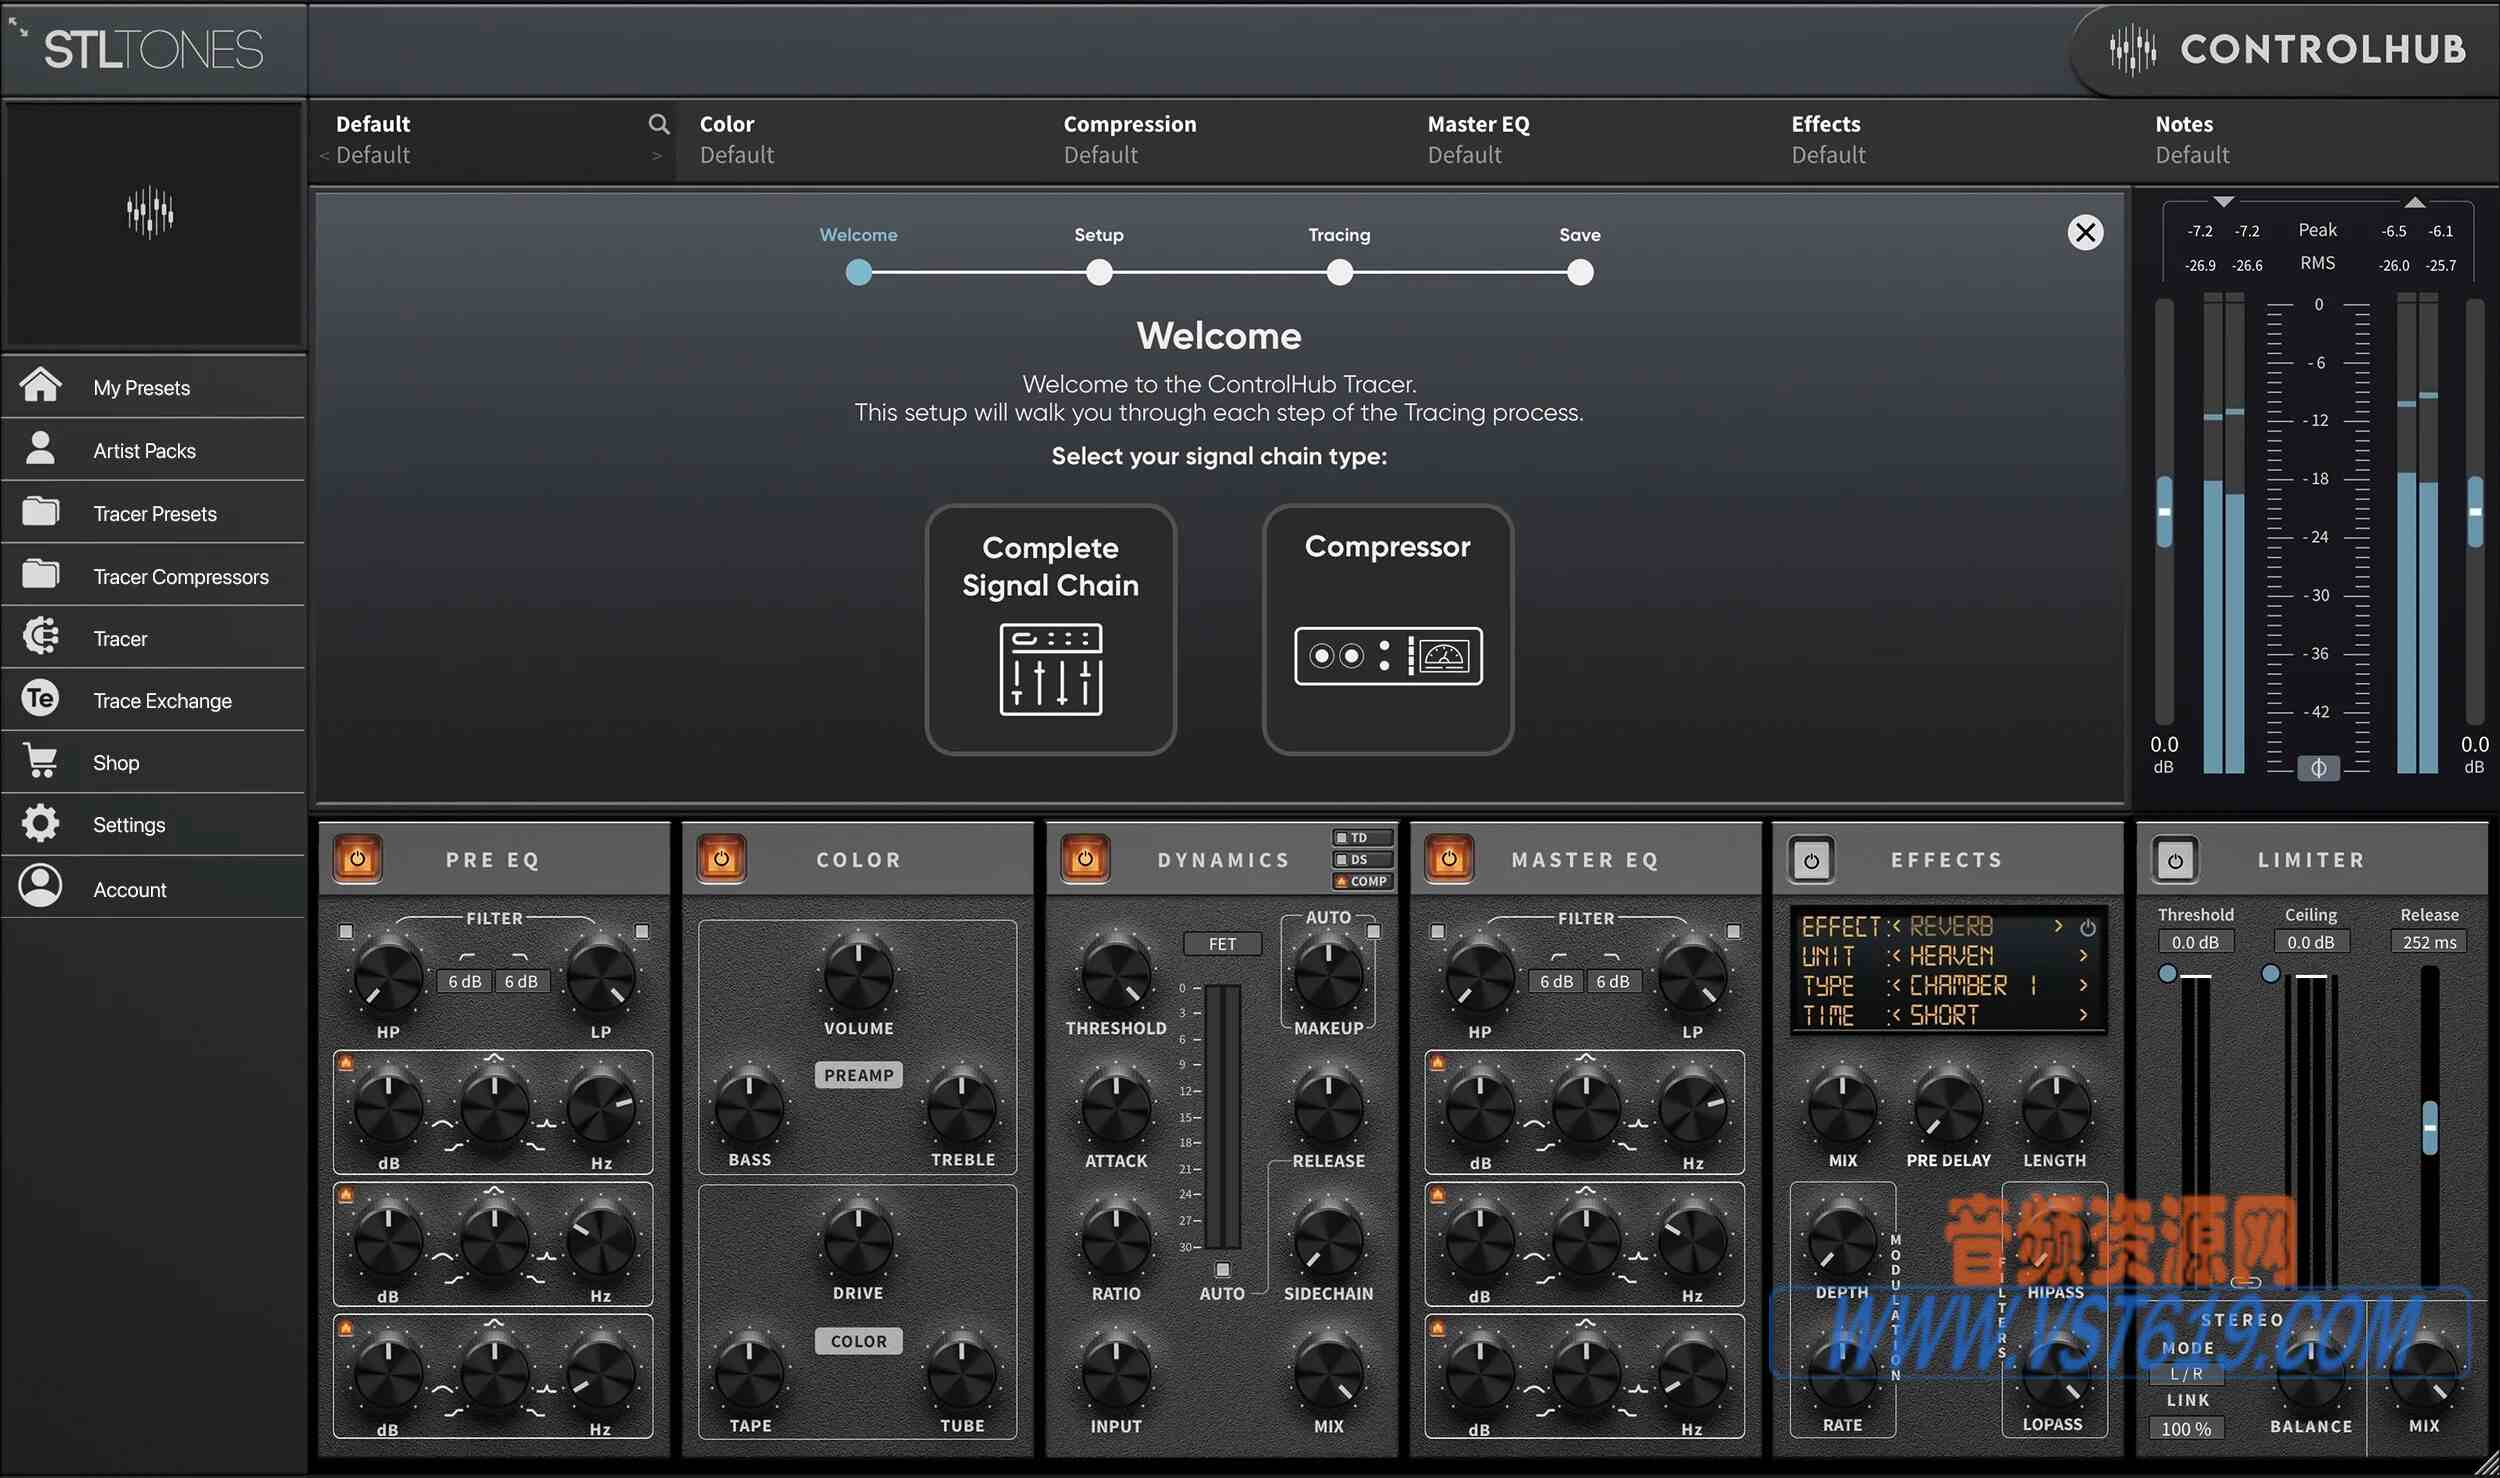Open the preset search magnifier
The width and height of the screenshot is (2500, 1478).
660,123
